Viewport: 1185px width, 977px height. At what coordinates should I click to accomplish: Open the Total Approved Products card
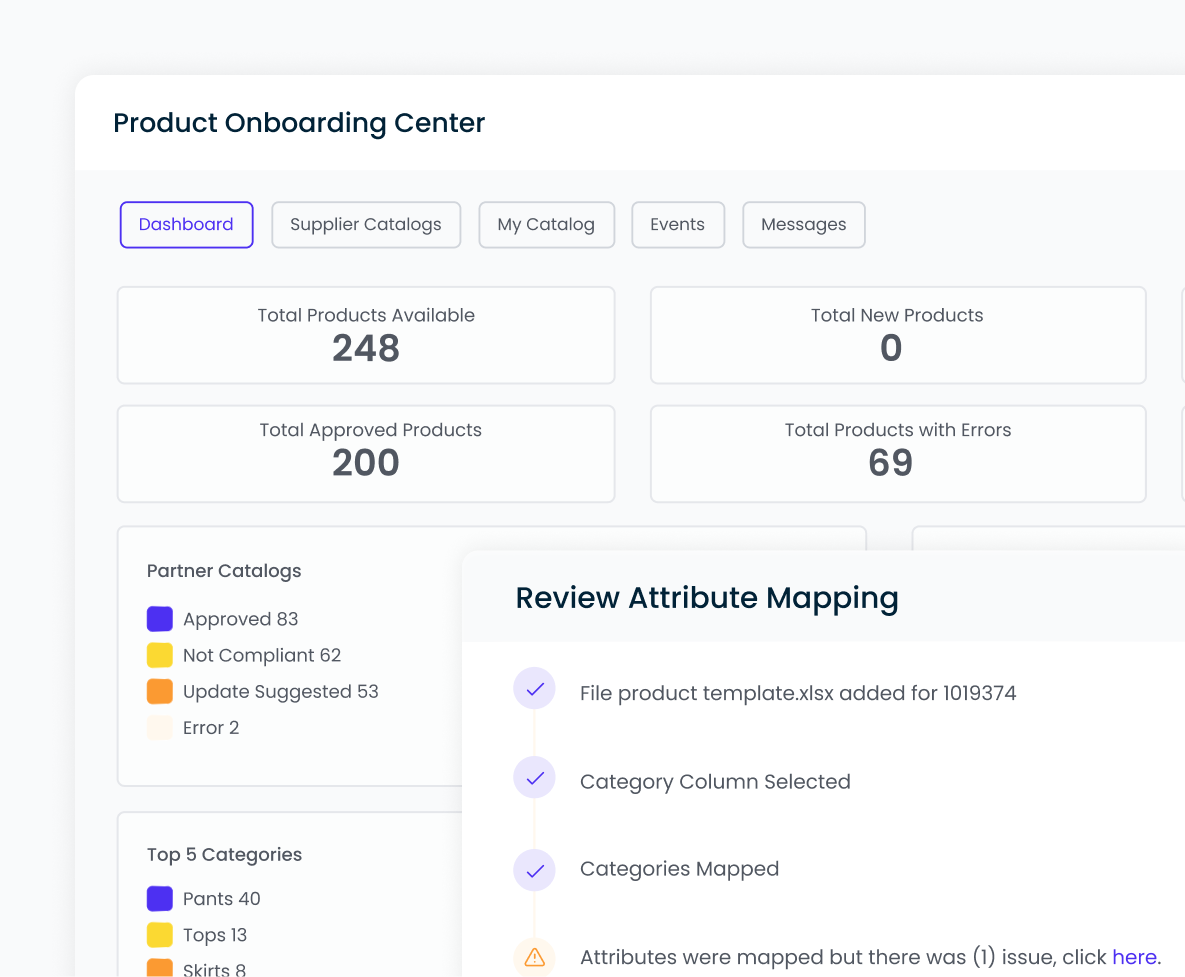click(366, 453)
